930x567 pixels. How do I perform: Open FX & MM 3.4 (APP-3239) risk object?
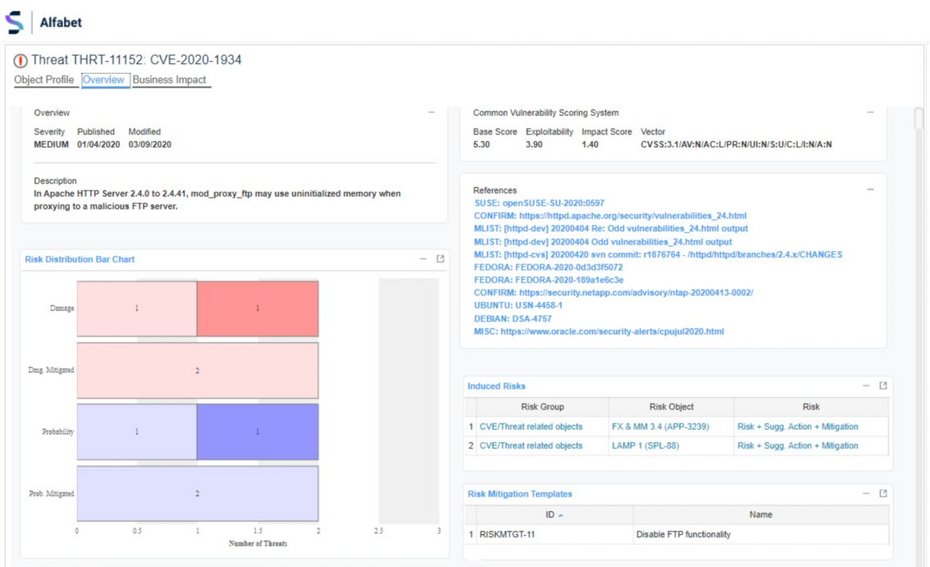660,426
